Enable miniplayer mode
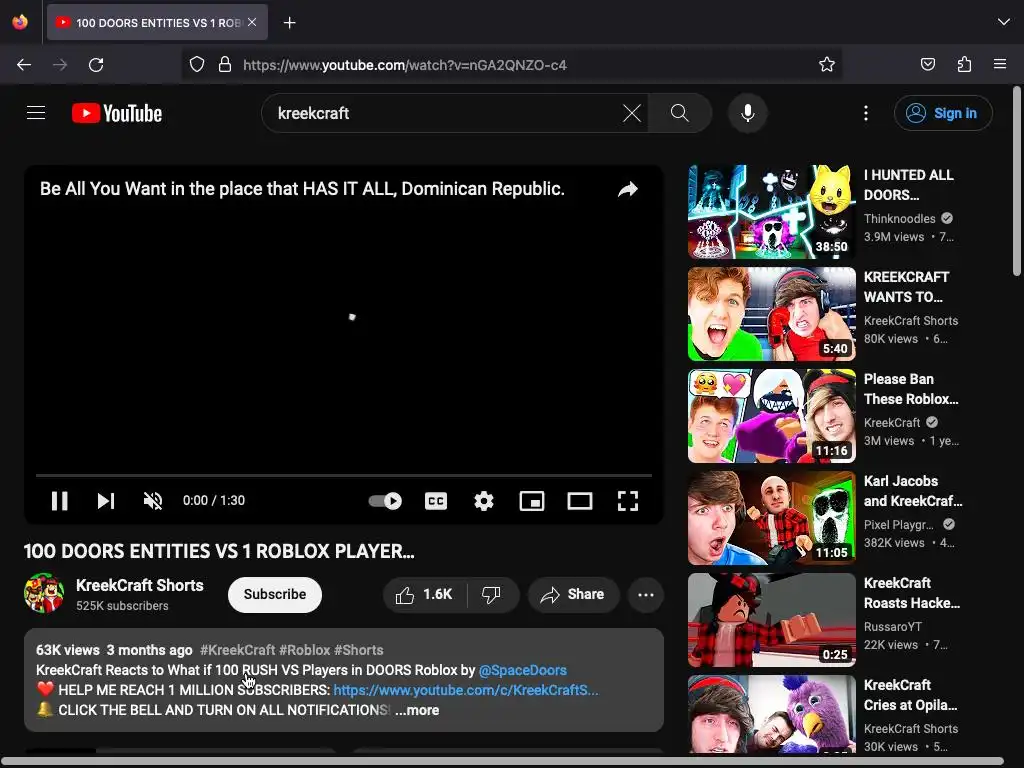This screenshot has width=1024, height=768. pyautogui.click(x=532, y=501)
